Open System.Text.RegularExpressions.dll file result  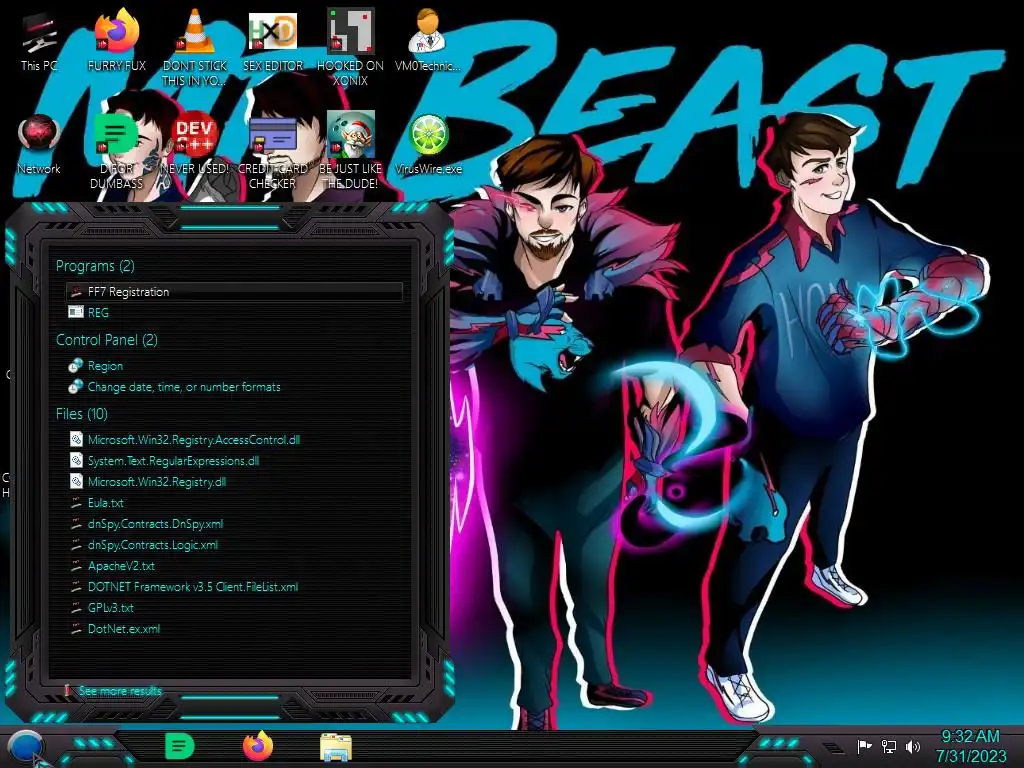[x=234, y=460]
